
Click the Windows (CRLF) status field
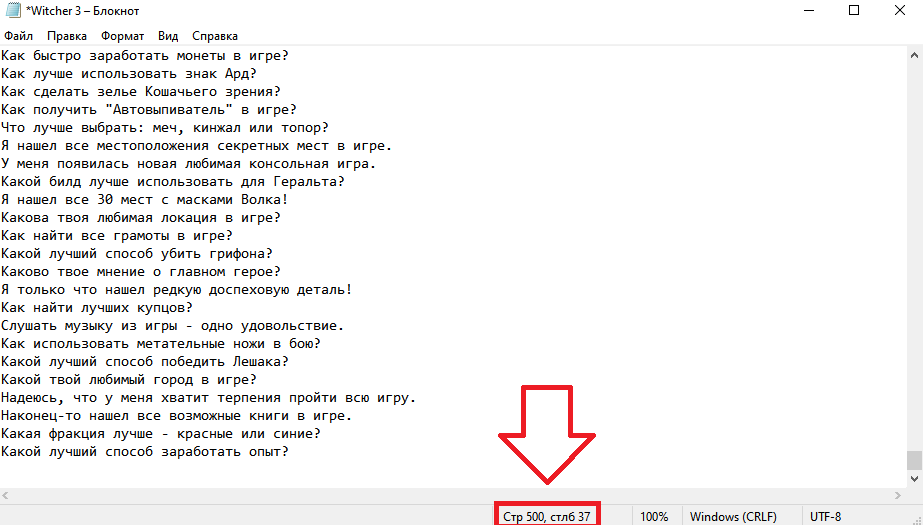[733, 516]
